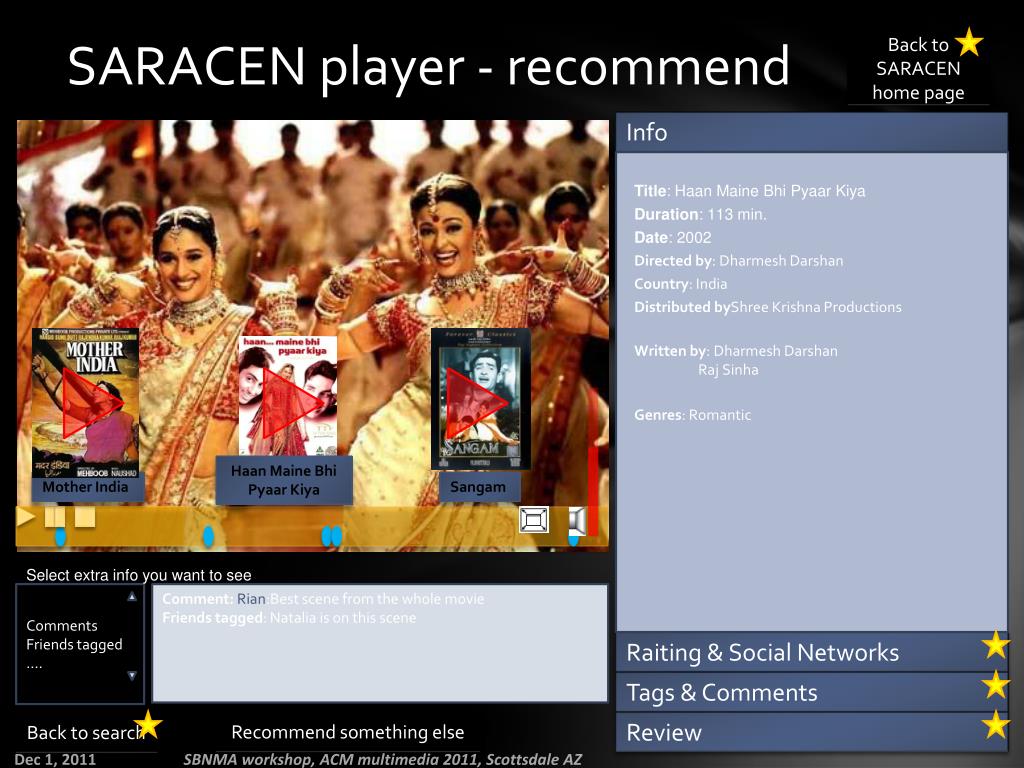This screenshot has height=768, width=1024.
Task: Jump to the leftmost blue timeline marker
Action: (60, 537)
